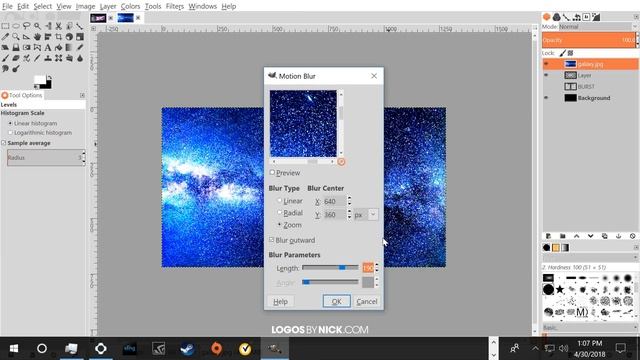The image size is (640, 360).
Task: Enable Blur outward checkbox
Action: pyautogui.click(x=271, y=240)
